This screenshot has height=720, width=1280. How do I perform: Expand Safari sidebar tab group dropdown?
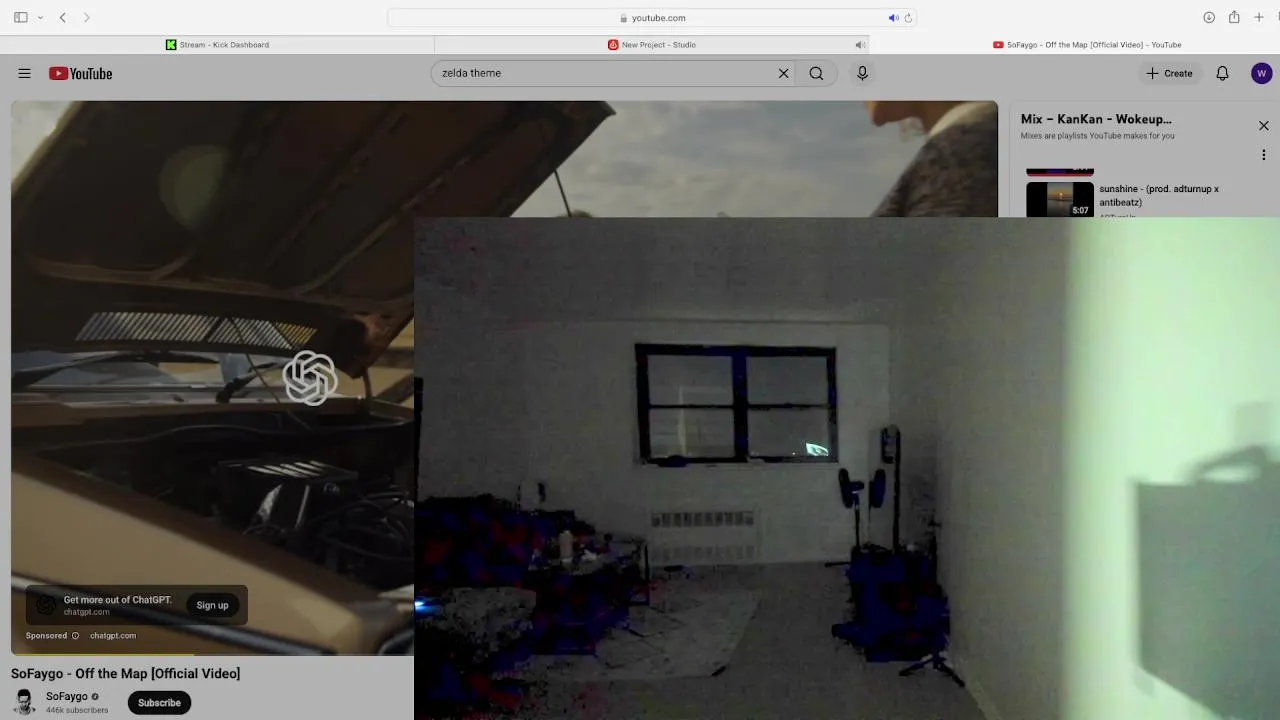40,17
